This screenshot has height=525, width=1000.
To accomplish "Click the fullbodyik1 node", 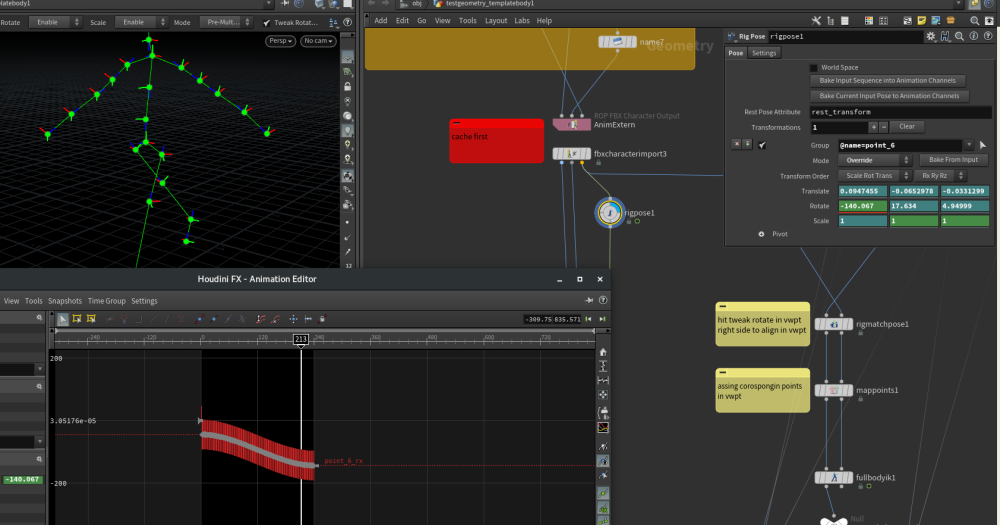I will [x=833, y=478].
